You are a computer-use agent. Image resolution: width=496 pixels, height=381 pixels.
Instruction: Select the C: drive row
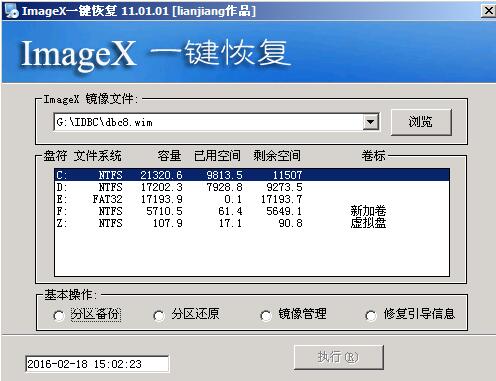pos(252,175)
